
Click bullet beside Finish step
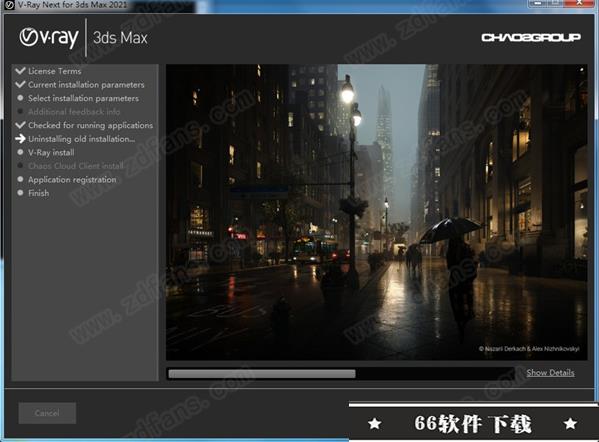coord(20,193)
